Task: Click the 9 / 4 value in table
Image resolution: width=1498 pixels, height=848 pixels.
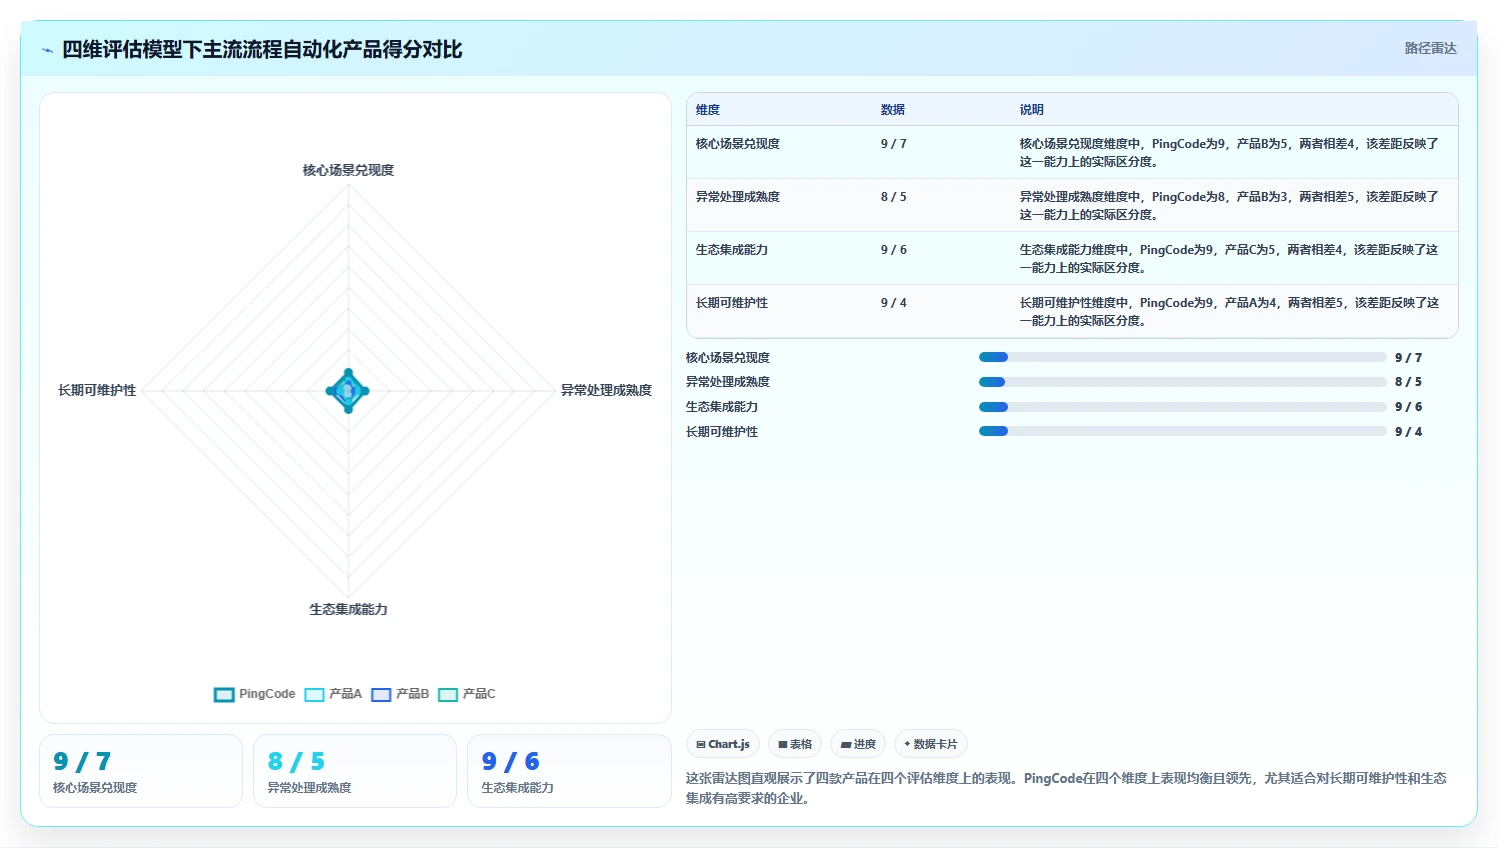Action: [x=894, y=303]
